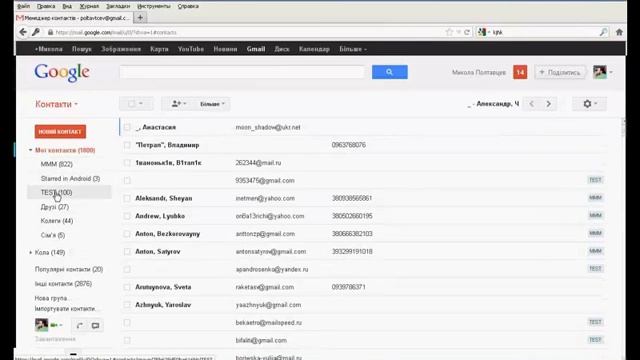Click the browser address bar URL
Image resolution: width=640 pixels, height=360 pixels.
coord(116,32)
